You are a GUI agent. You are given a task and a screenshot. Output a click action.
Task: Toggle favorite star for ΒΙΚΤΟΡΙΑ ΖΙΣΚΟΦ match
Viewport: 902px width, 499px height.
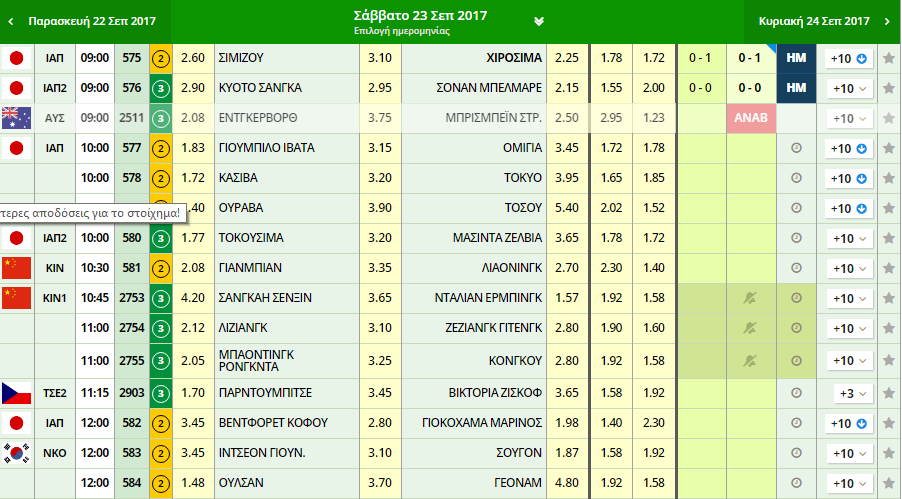click(x=888, y=393)
